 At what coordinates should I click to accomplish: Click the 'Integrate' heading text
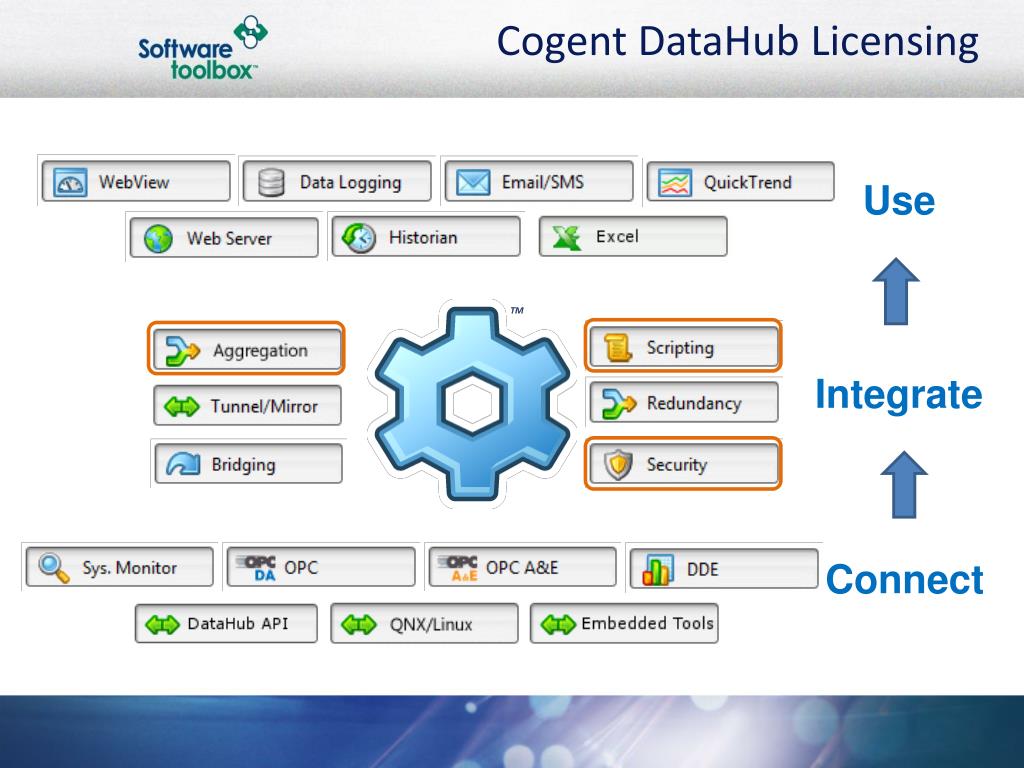click(x=899, y=396)
